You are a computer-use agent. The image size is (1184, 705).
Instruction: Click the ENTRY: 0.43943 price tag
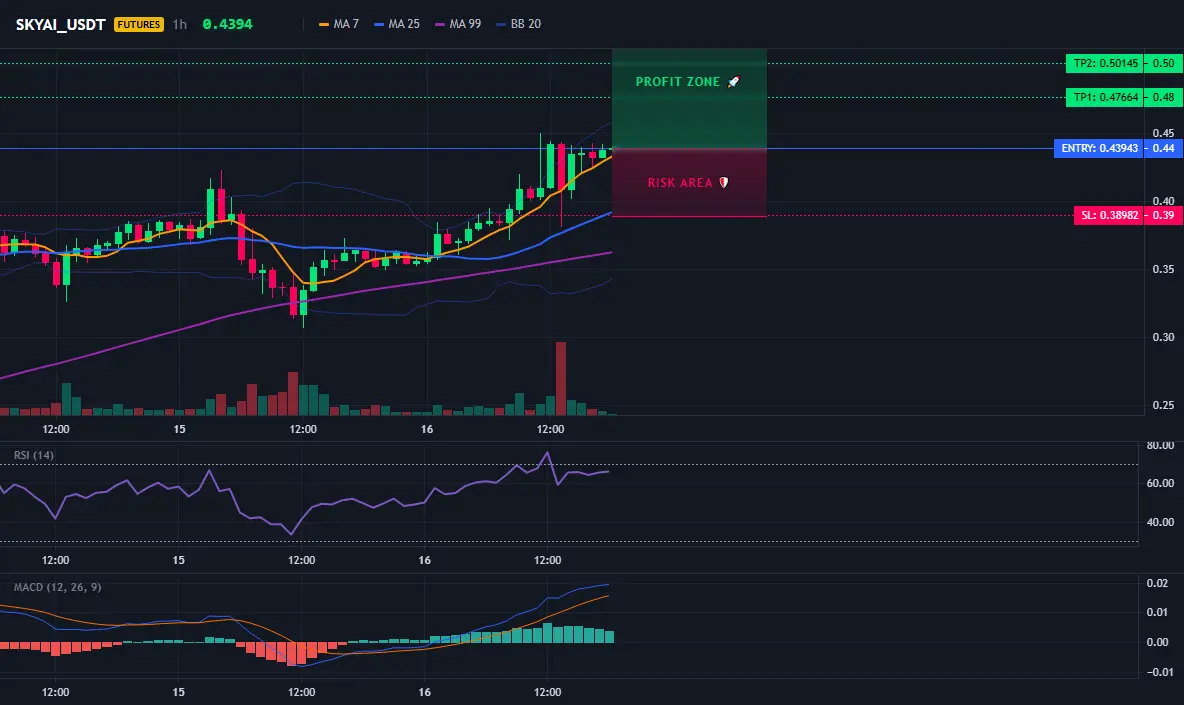(1099, 149)
